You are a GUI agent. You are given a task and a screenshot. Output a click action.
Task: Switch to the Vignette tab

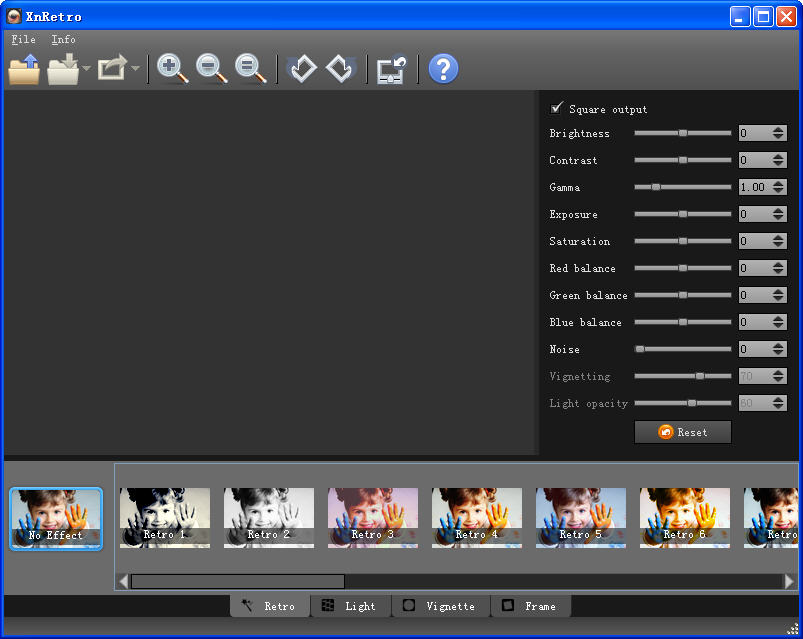(x=439, y=606)
